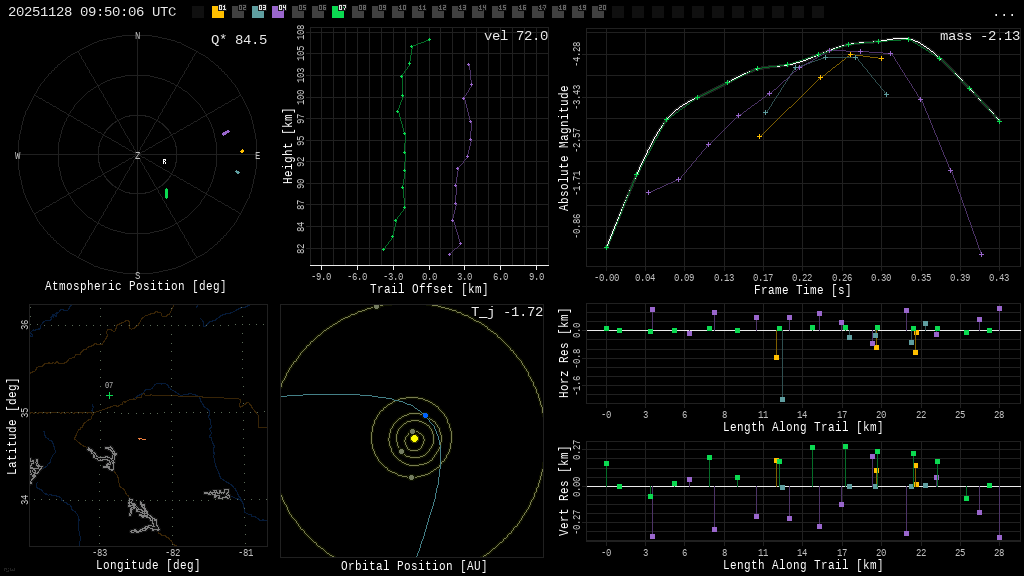Image resolution: width=1024 pixels, height=576 pixels.
Task: Select the inactive station 20 box
Action: click(x=598, y=12)
